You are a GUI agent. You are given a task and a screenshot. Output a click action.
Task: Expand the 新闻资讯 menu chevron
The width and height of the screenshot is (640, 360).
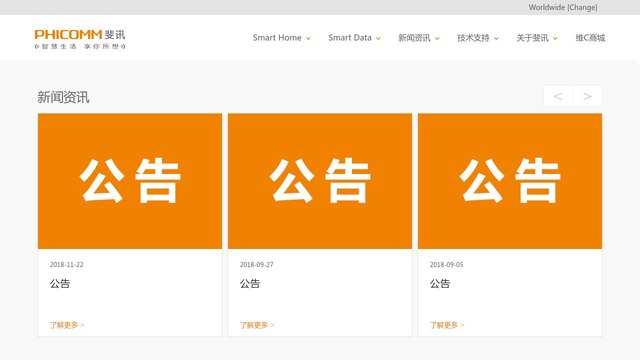pos(437,38)
